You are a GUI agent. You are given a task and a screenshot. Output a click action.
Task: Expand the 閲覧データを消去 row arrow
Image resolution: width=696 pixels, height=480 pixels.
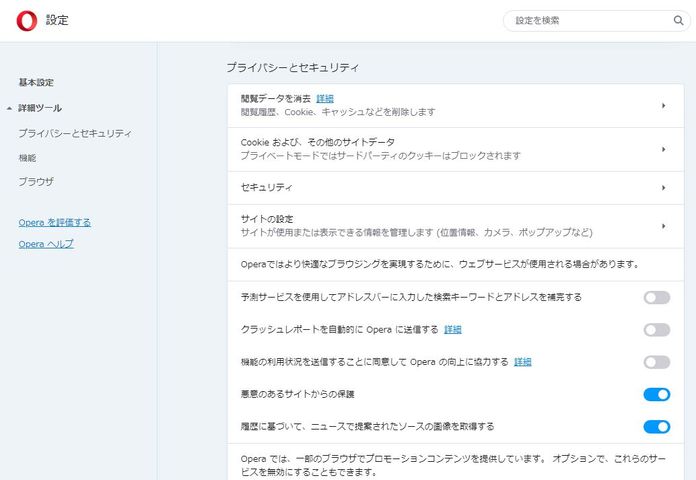point(663,105)
